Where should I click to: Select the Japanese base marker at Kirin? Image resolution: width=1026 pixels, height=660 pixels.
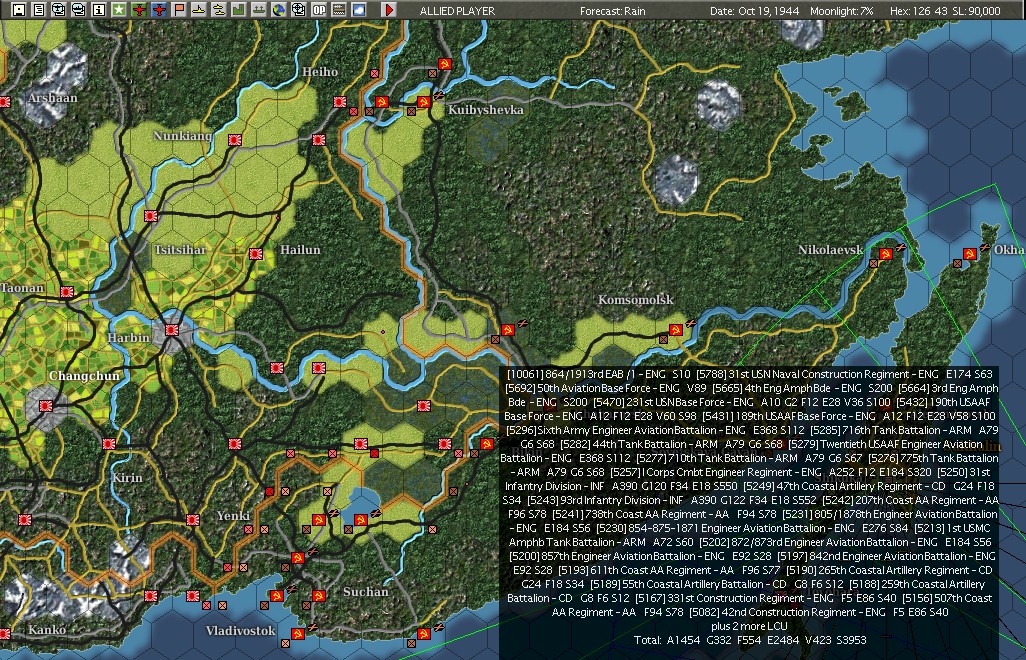(x=109, y=444)
